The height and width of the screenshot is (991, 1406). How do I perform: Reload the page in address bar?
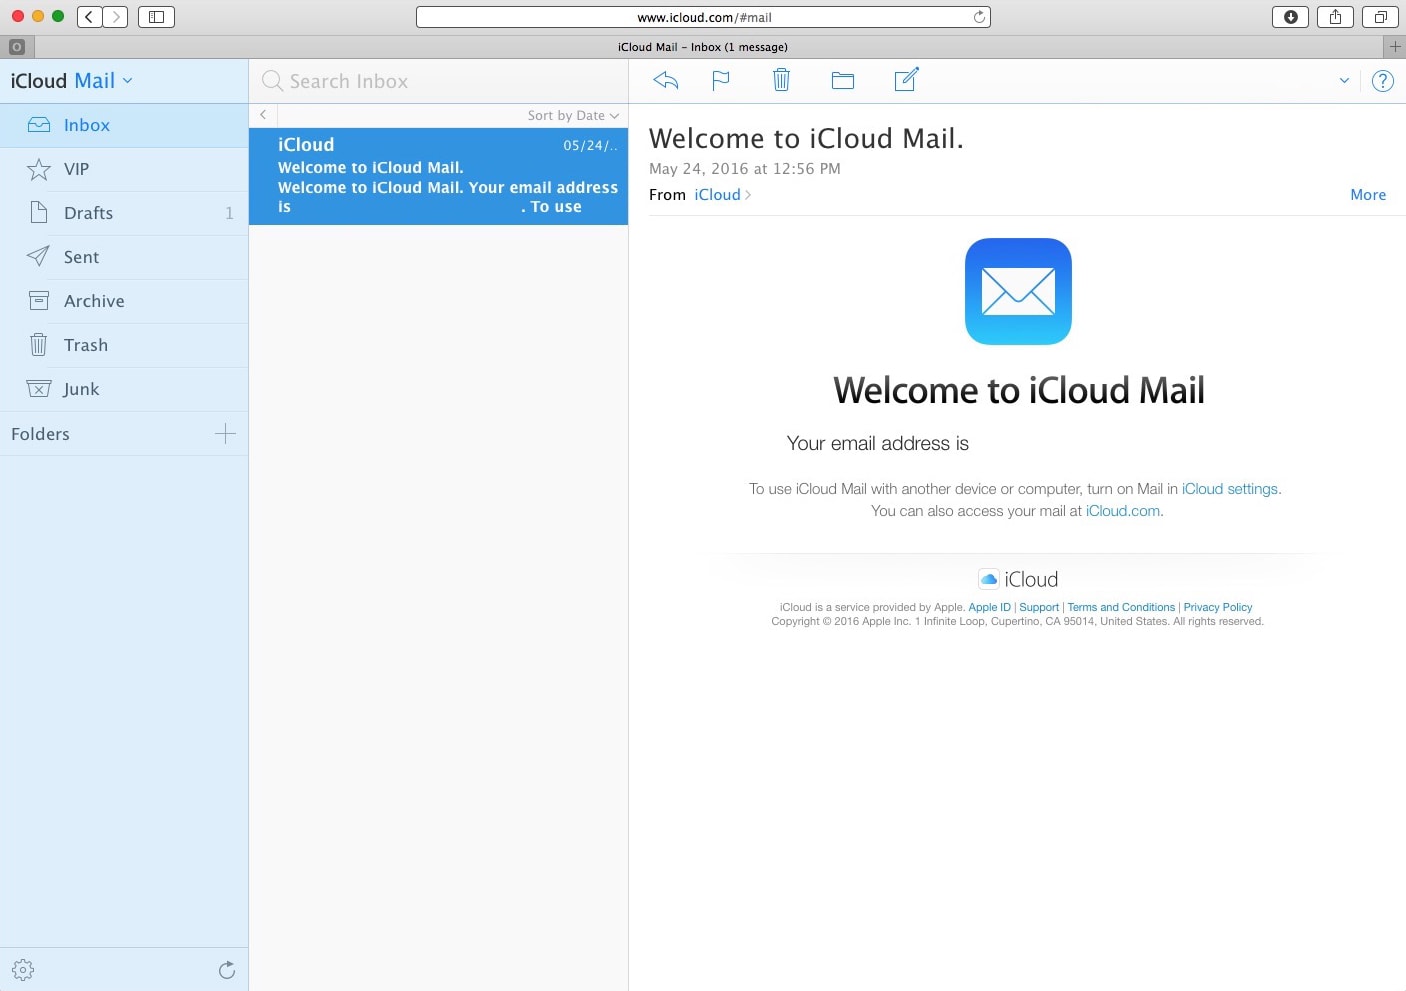click(x=979, y=17)
